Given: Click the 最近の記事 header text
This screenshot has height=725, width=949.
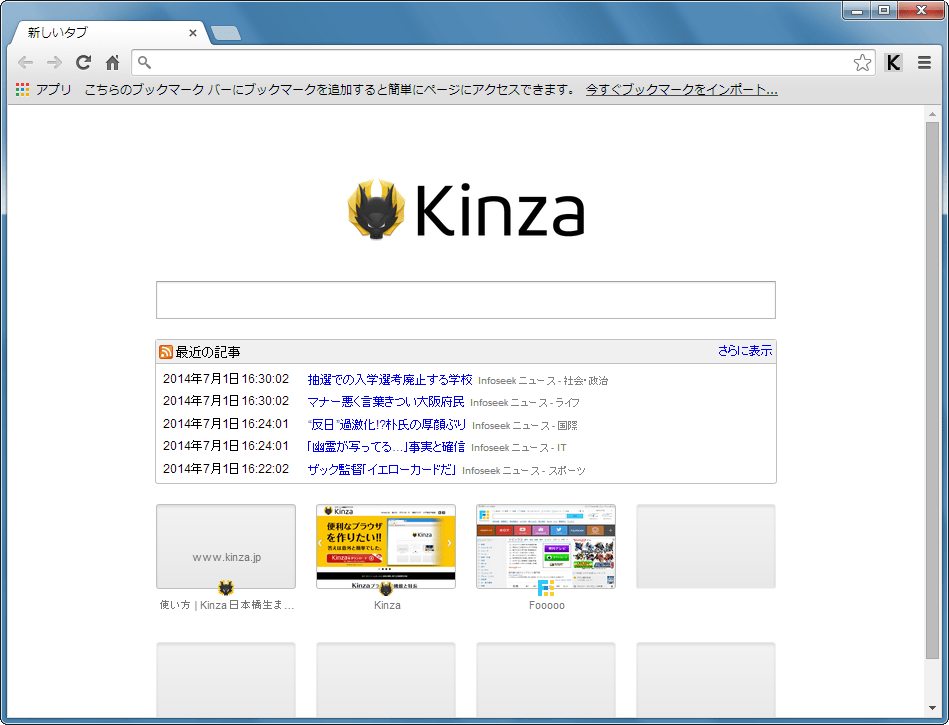Looking at the screenshot, I should 208,352.
